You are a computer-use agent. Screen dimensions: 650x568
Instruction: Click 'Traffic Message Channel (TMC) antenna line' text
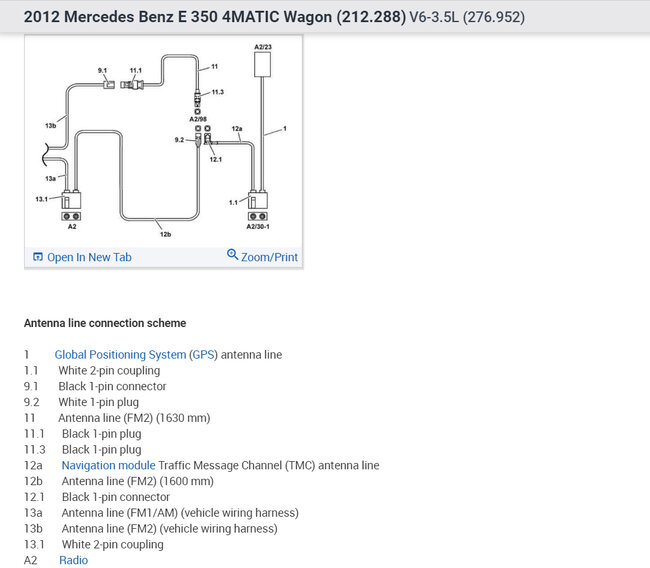pyautogui.click(x=269, y=466)
